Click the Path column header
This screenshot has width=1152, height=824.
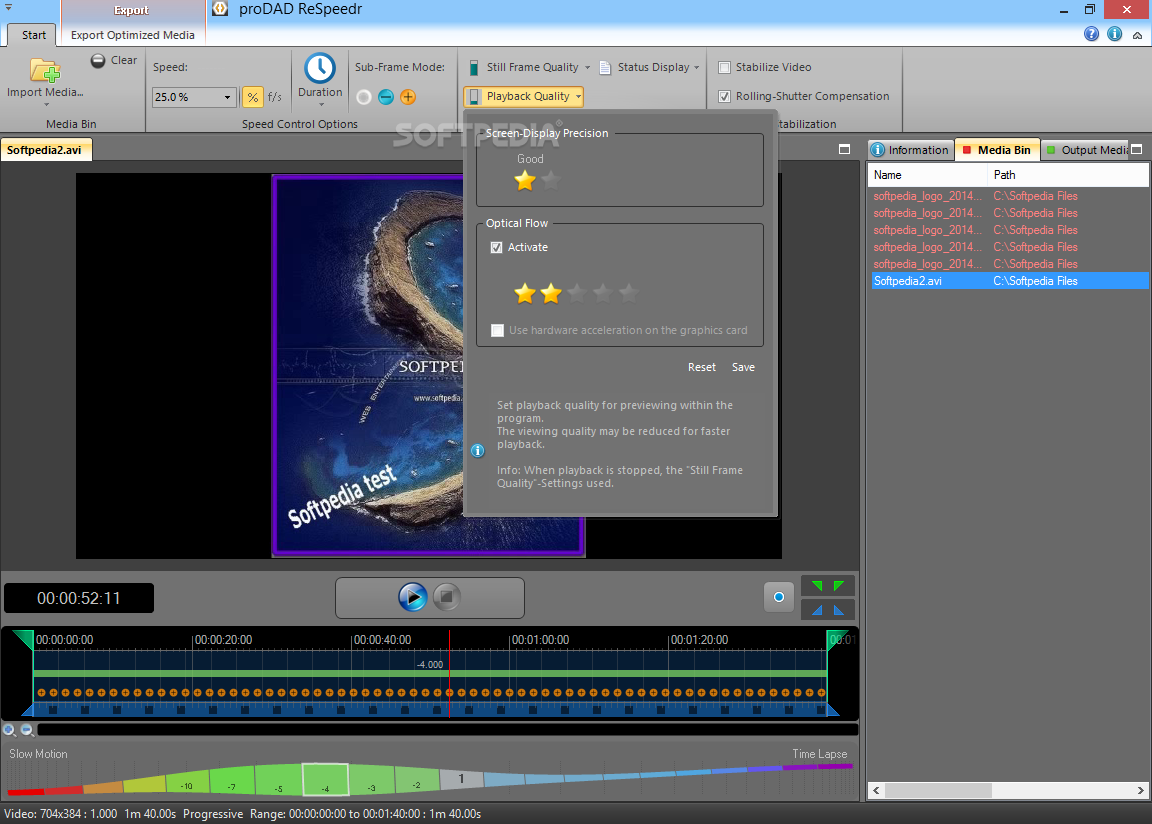(1068, 175)
